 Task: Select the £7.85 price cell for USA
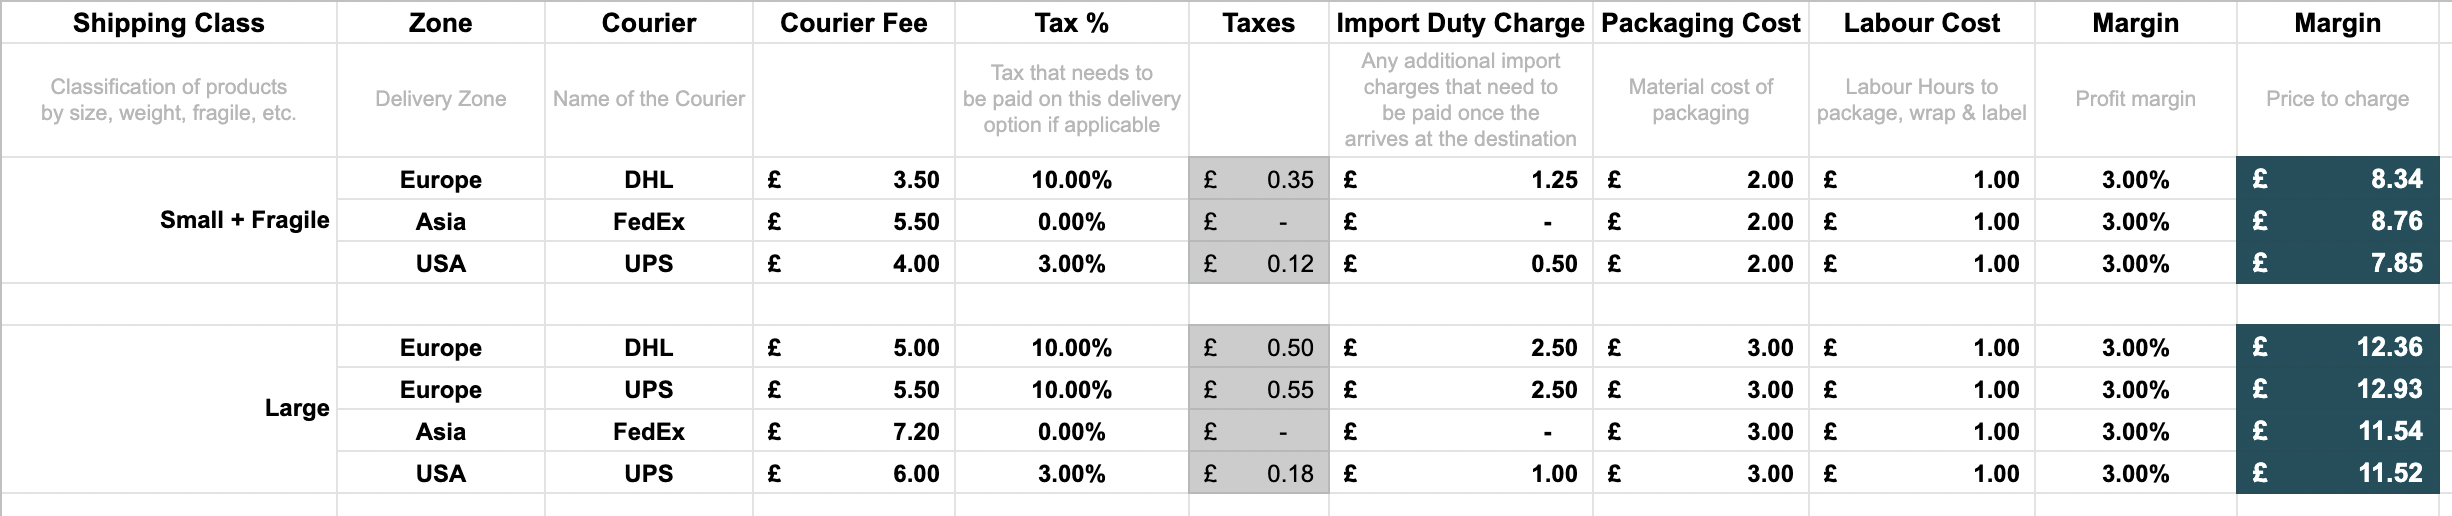pos(2337,263)
